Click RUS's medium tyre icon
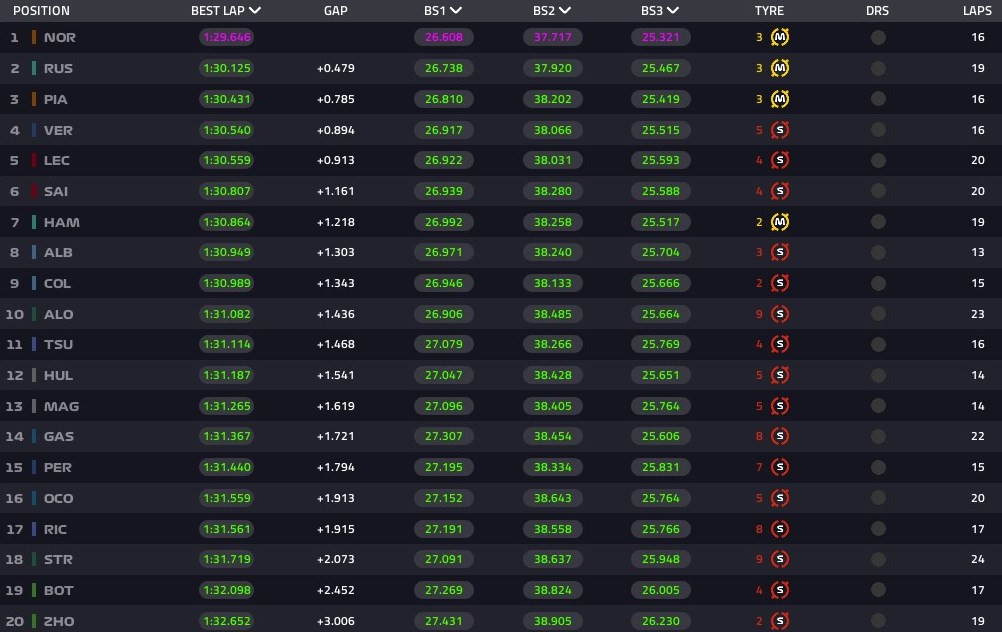The image size is (1002, 632). 780,68
